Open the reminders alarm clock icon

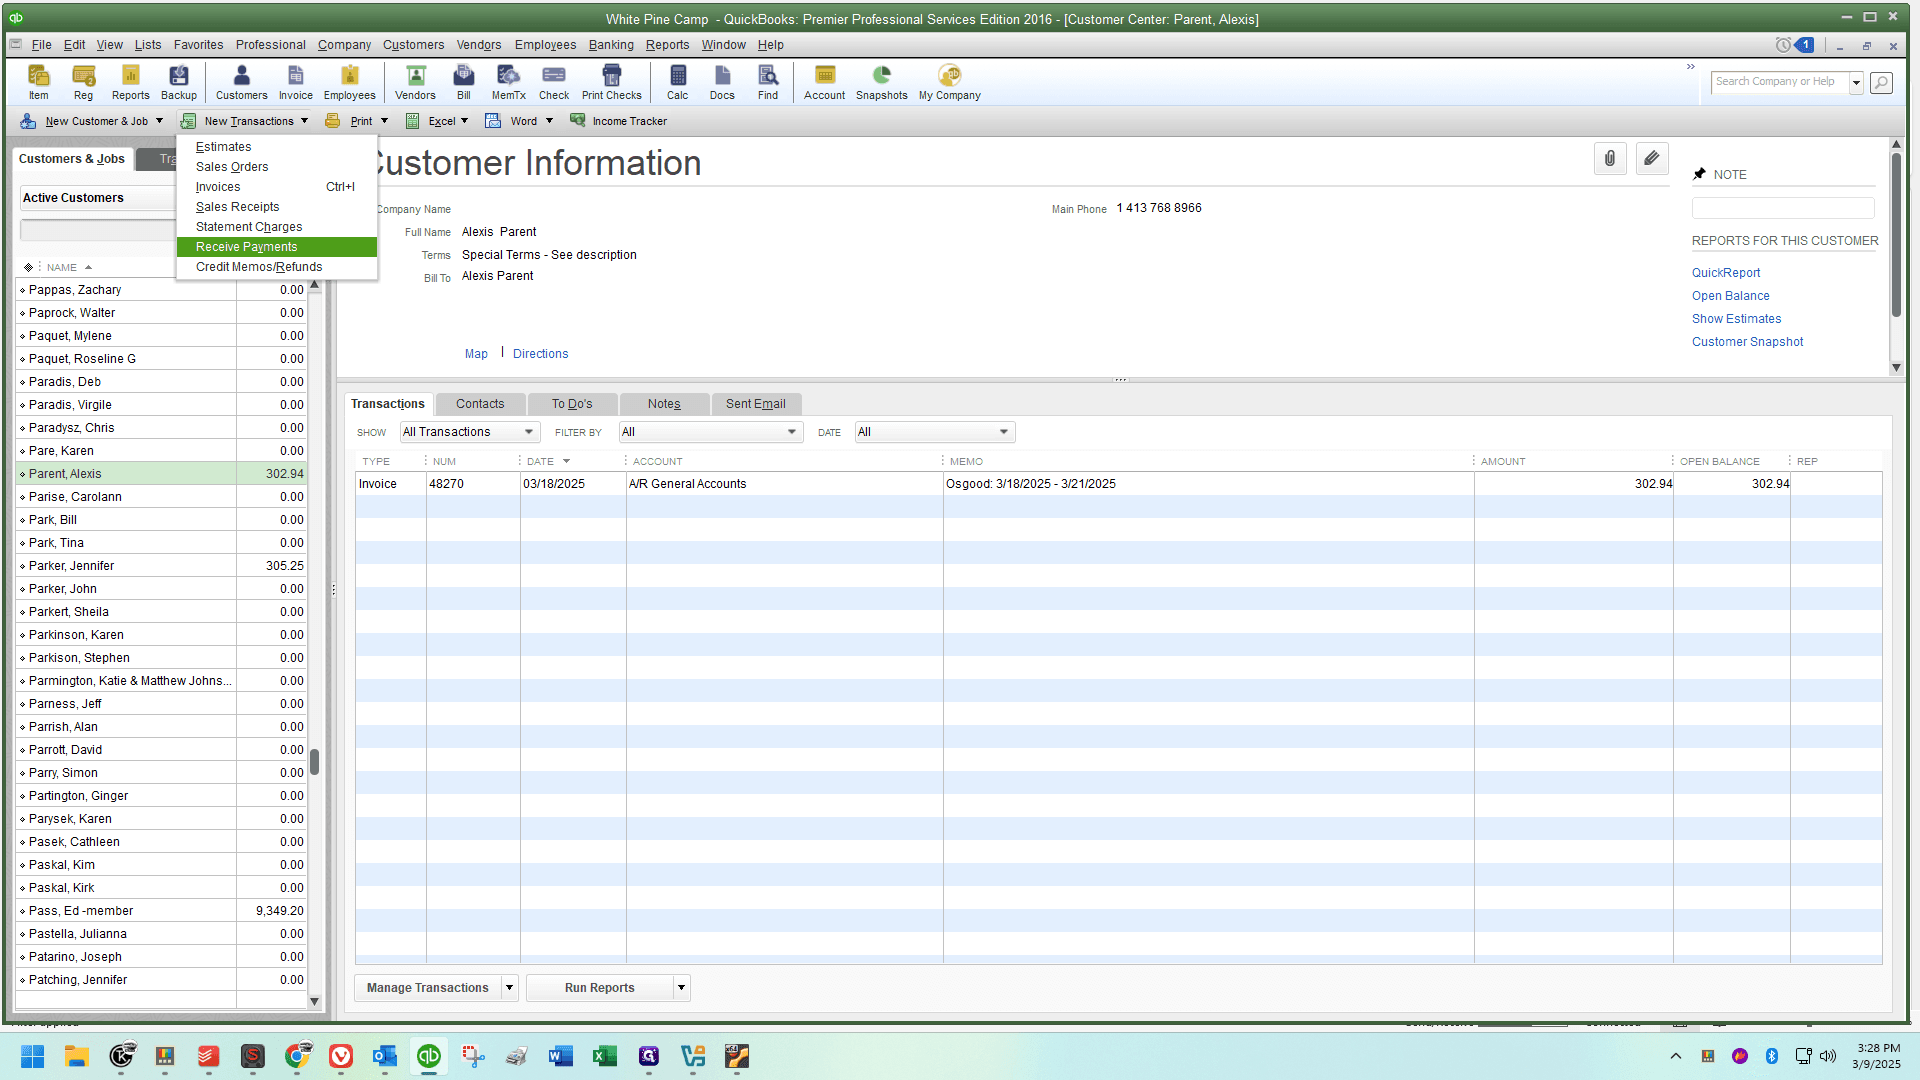(x=1783, y=45)
